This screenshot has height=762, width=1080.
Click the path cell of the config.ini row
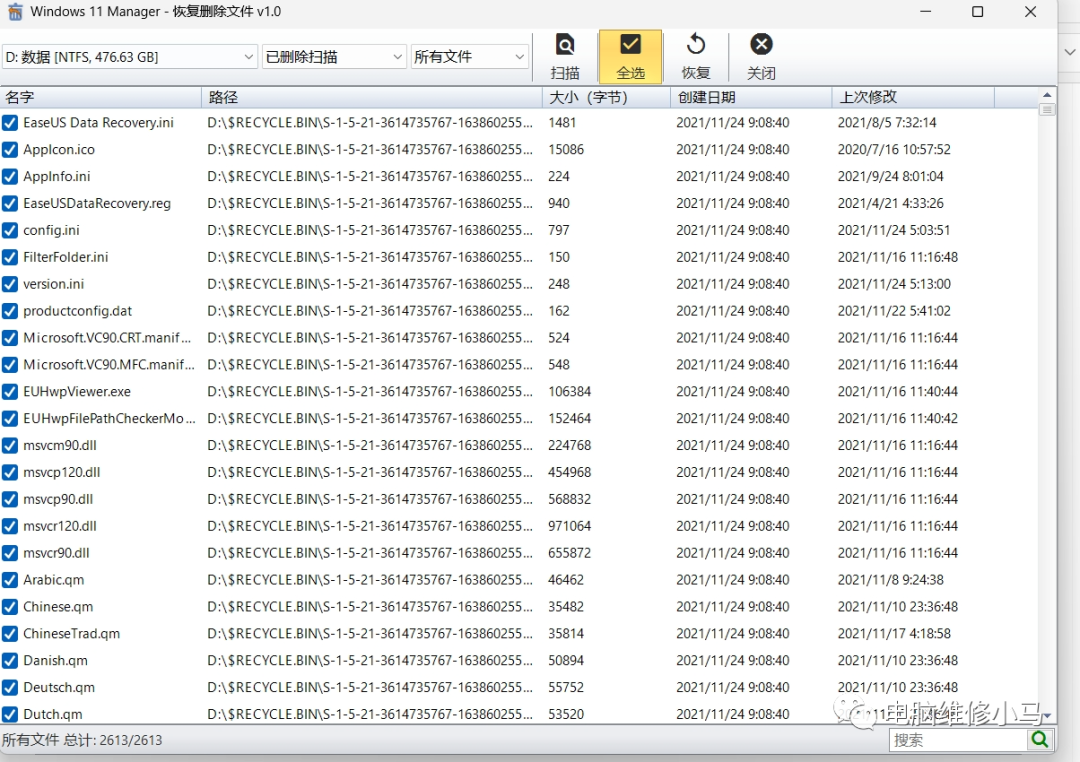click(370, 230)
